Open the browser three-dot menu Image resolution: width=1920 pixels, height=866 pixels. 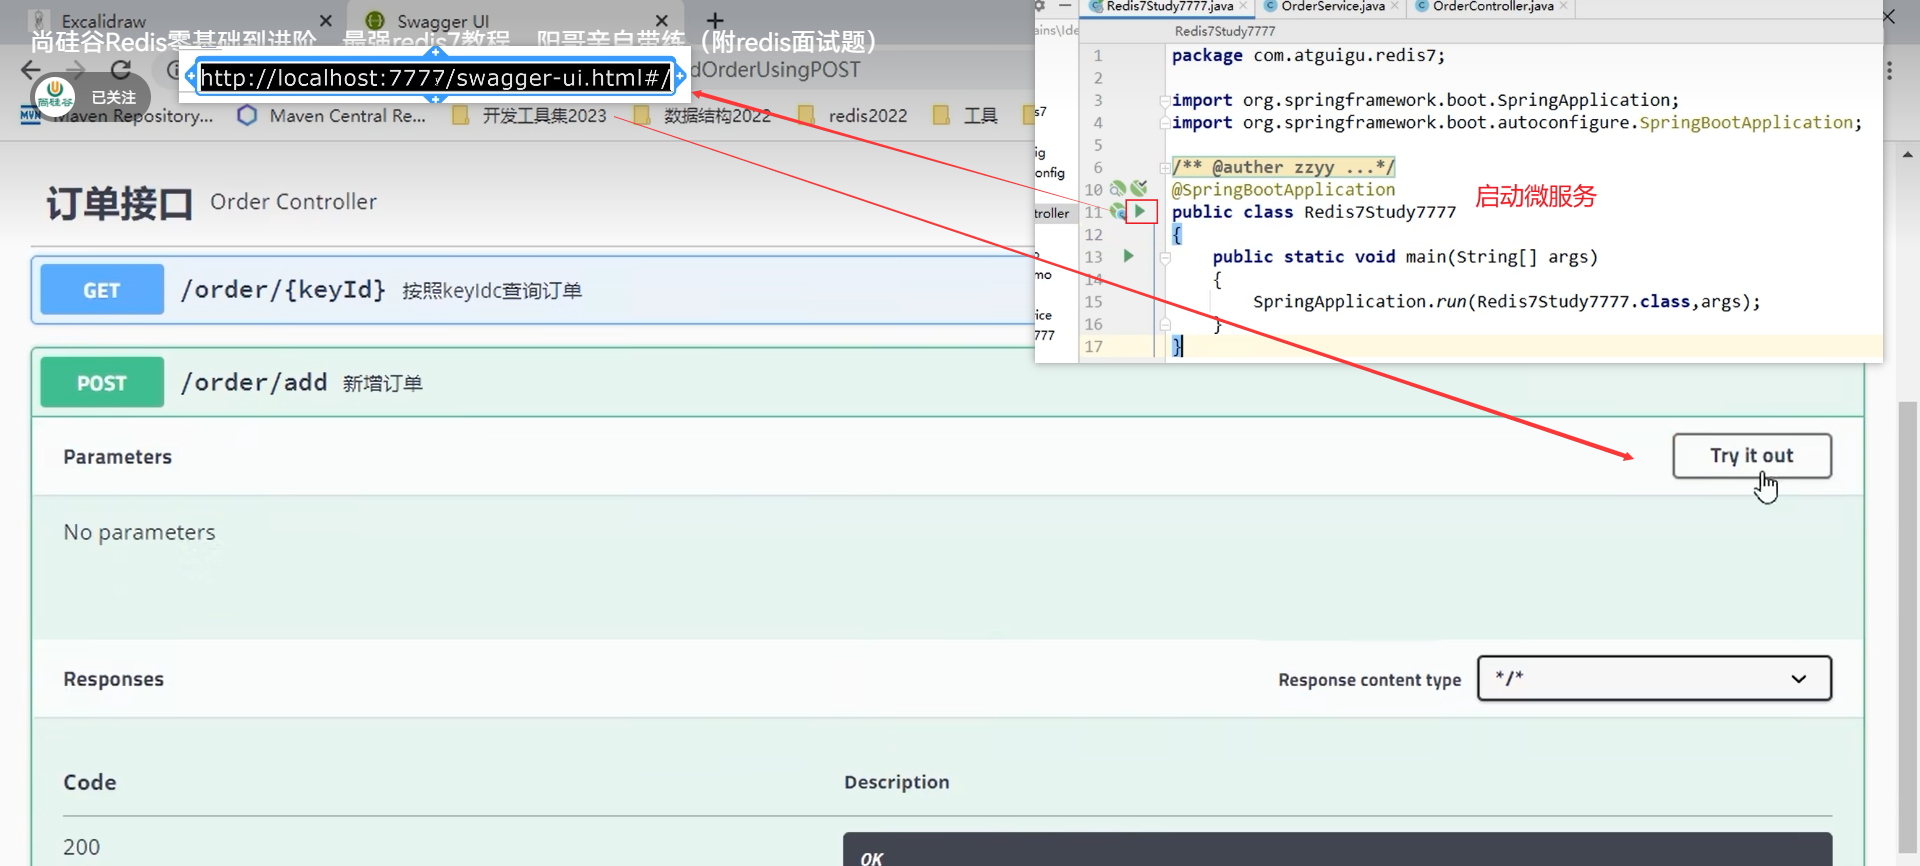pos(1889,70)
